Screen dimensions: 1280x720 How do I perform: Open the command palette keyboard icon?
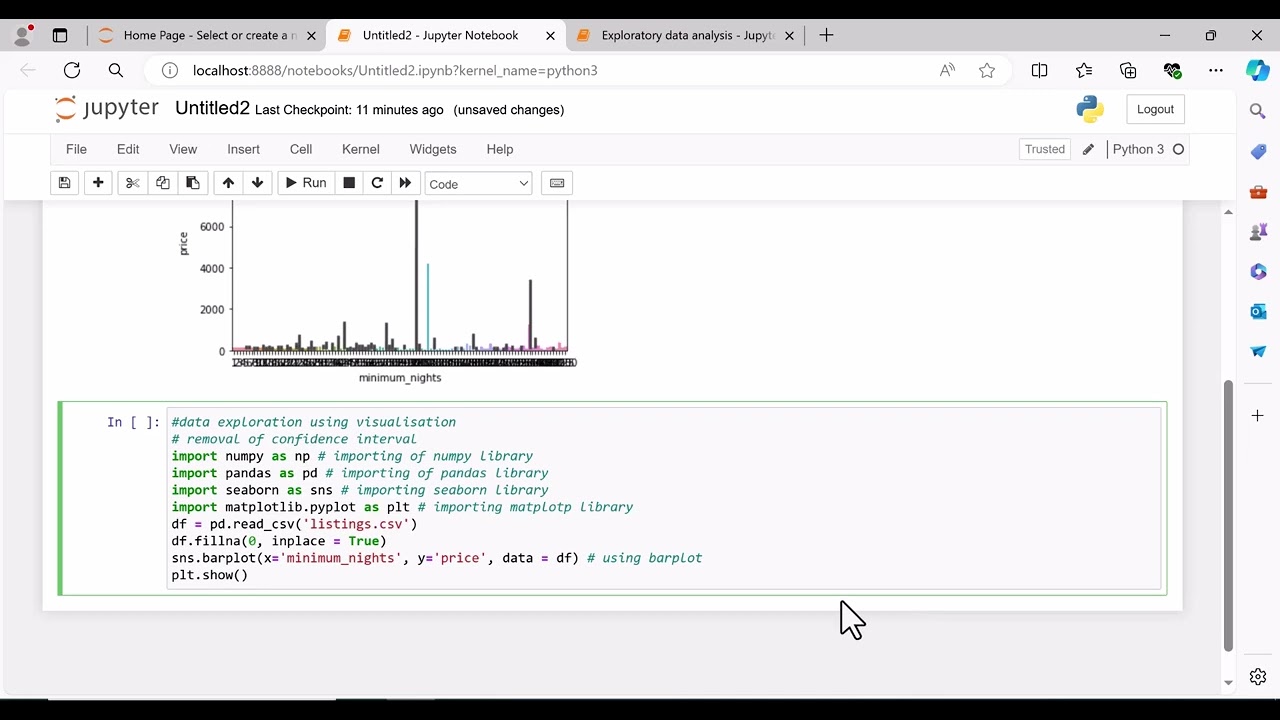tap(557, 183)
